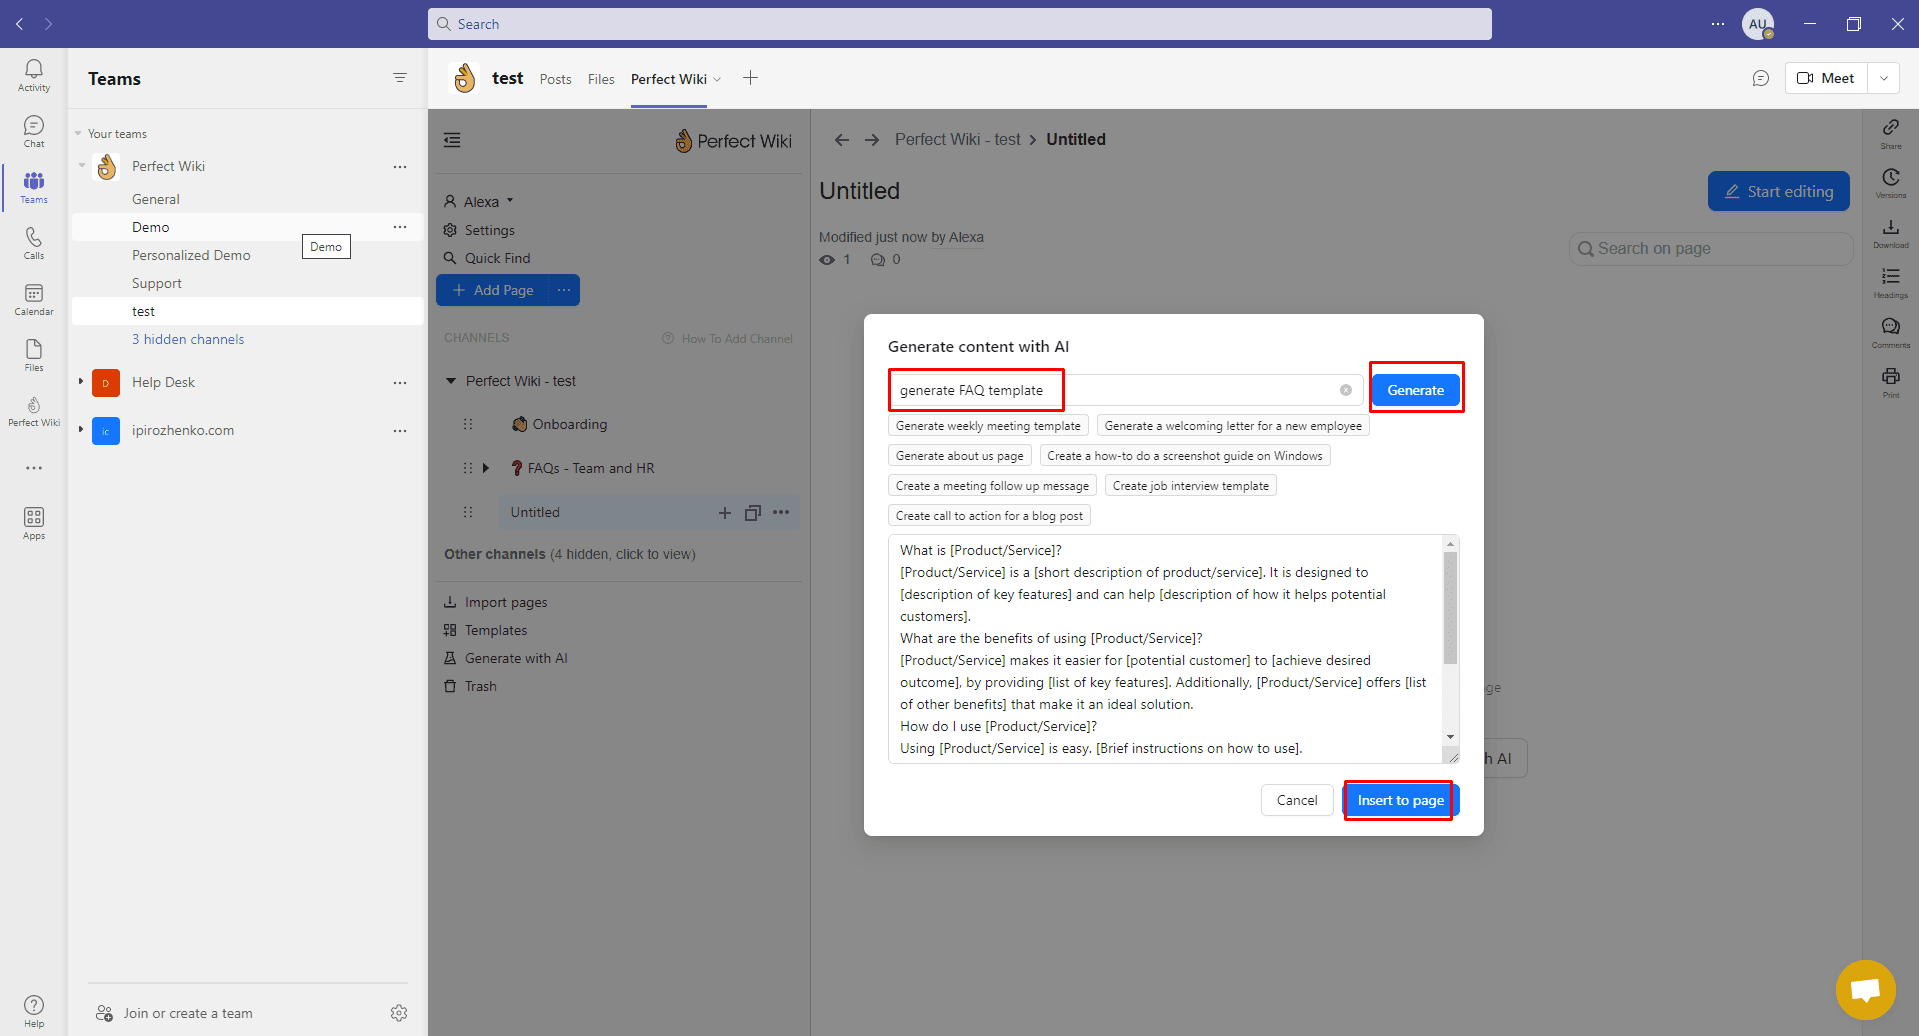The image size is (1919, 1036).
Task: Filter the Teams list
Action: (400, 78)
